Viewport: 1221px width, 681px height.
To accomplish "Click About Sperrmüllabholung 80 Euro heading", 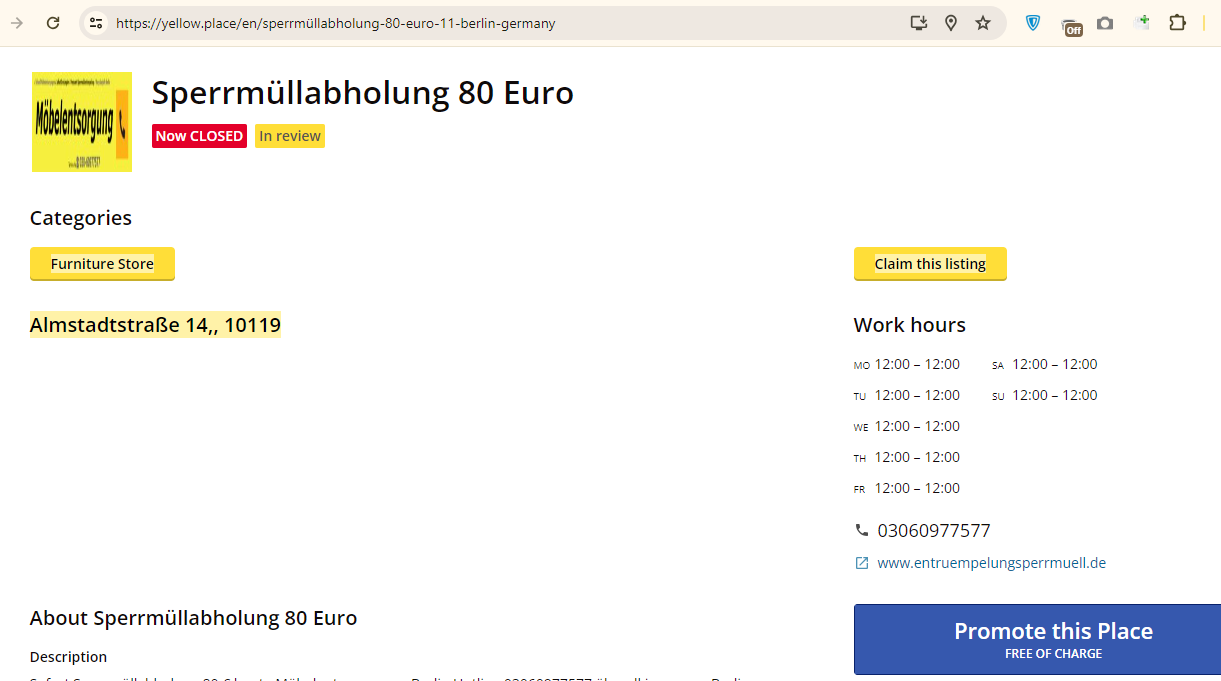I will [x=193, y=618].
